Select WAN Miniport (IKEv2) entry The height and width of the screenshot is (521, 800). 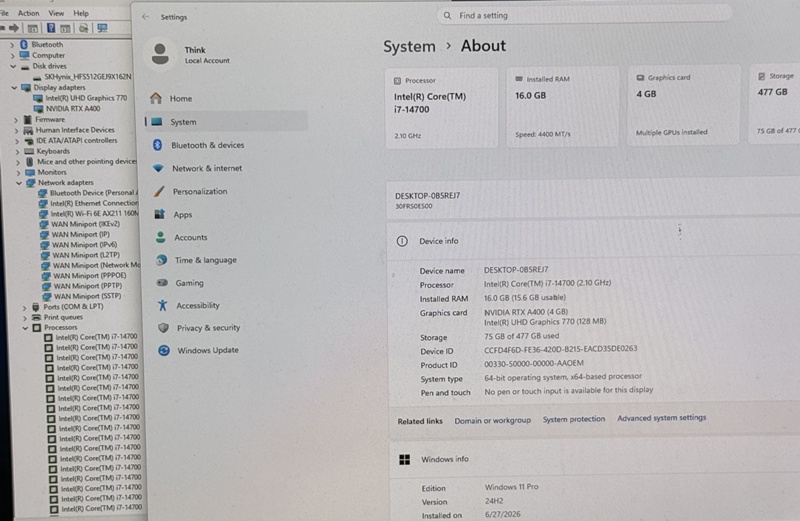86,224
